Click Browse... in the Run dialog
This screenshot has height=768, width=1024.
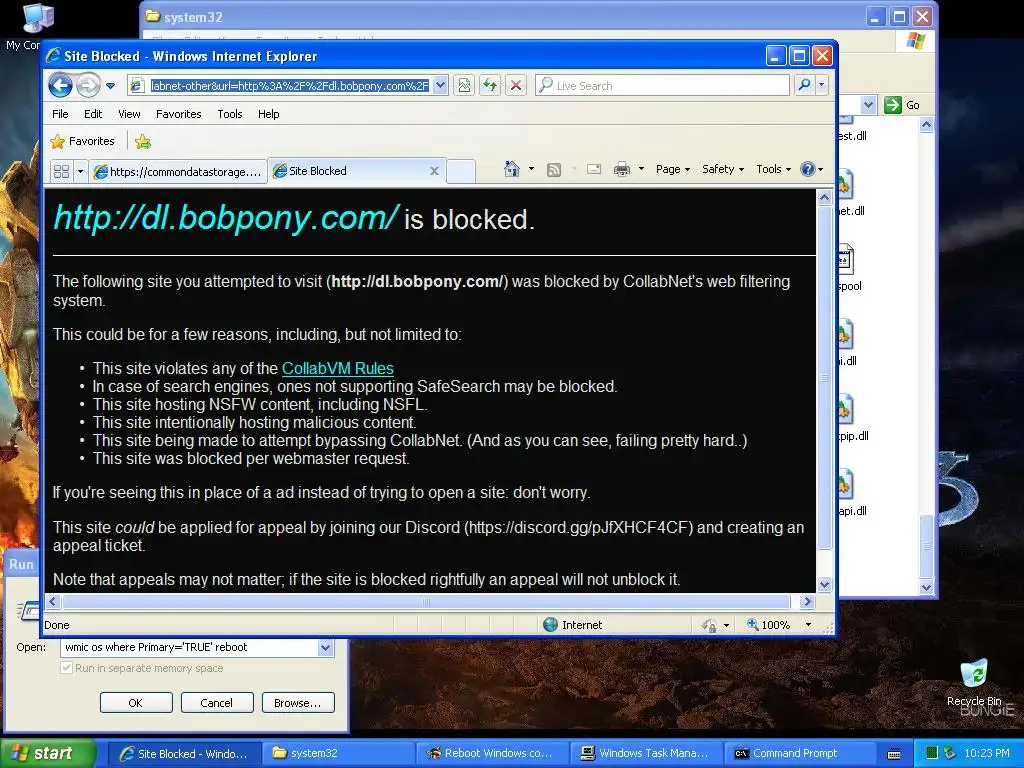(x=298, y=703)
